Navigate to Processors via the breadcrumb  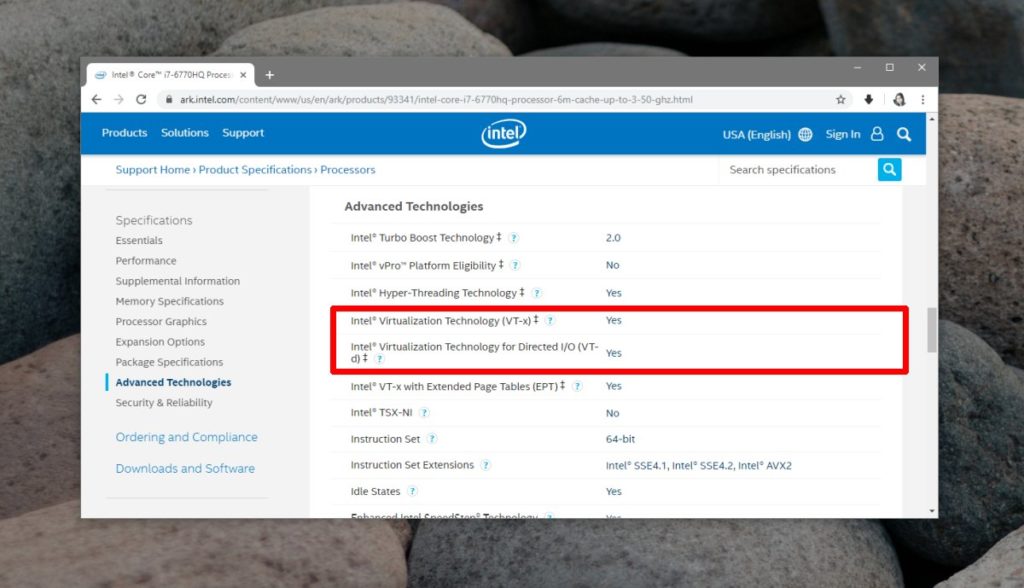[x=347, y=169]
